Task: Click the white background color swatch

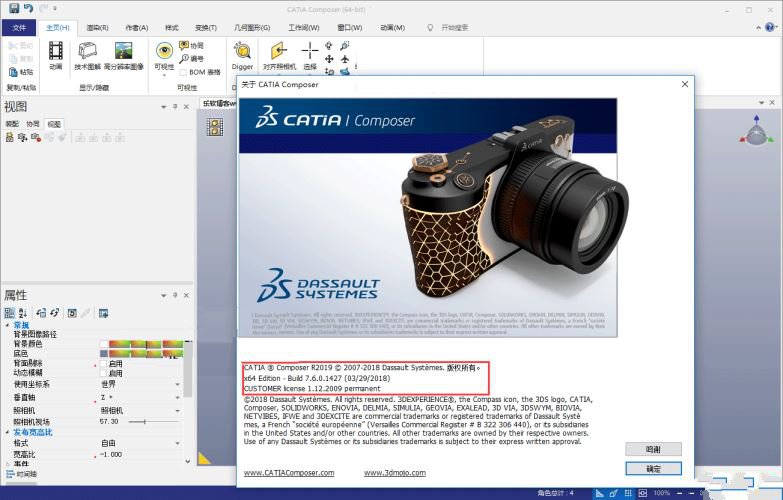Action: point(104,344)
